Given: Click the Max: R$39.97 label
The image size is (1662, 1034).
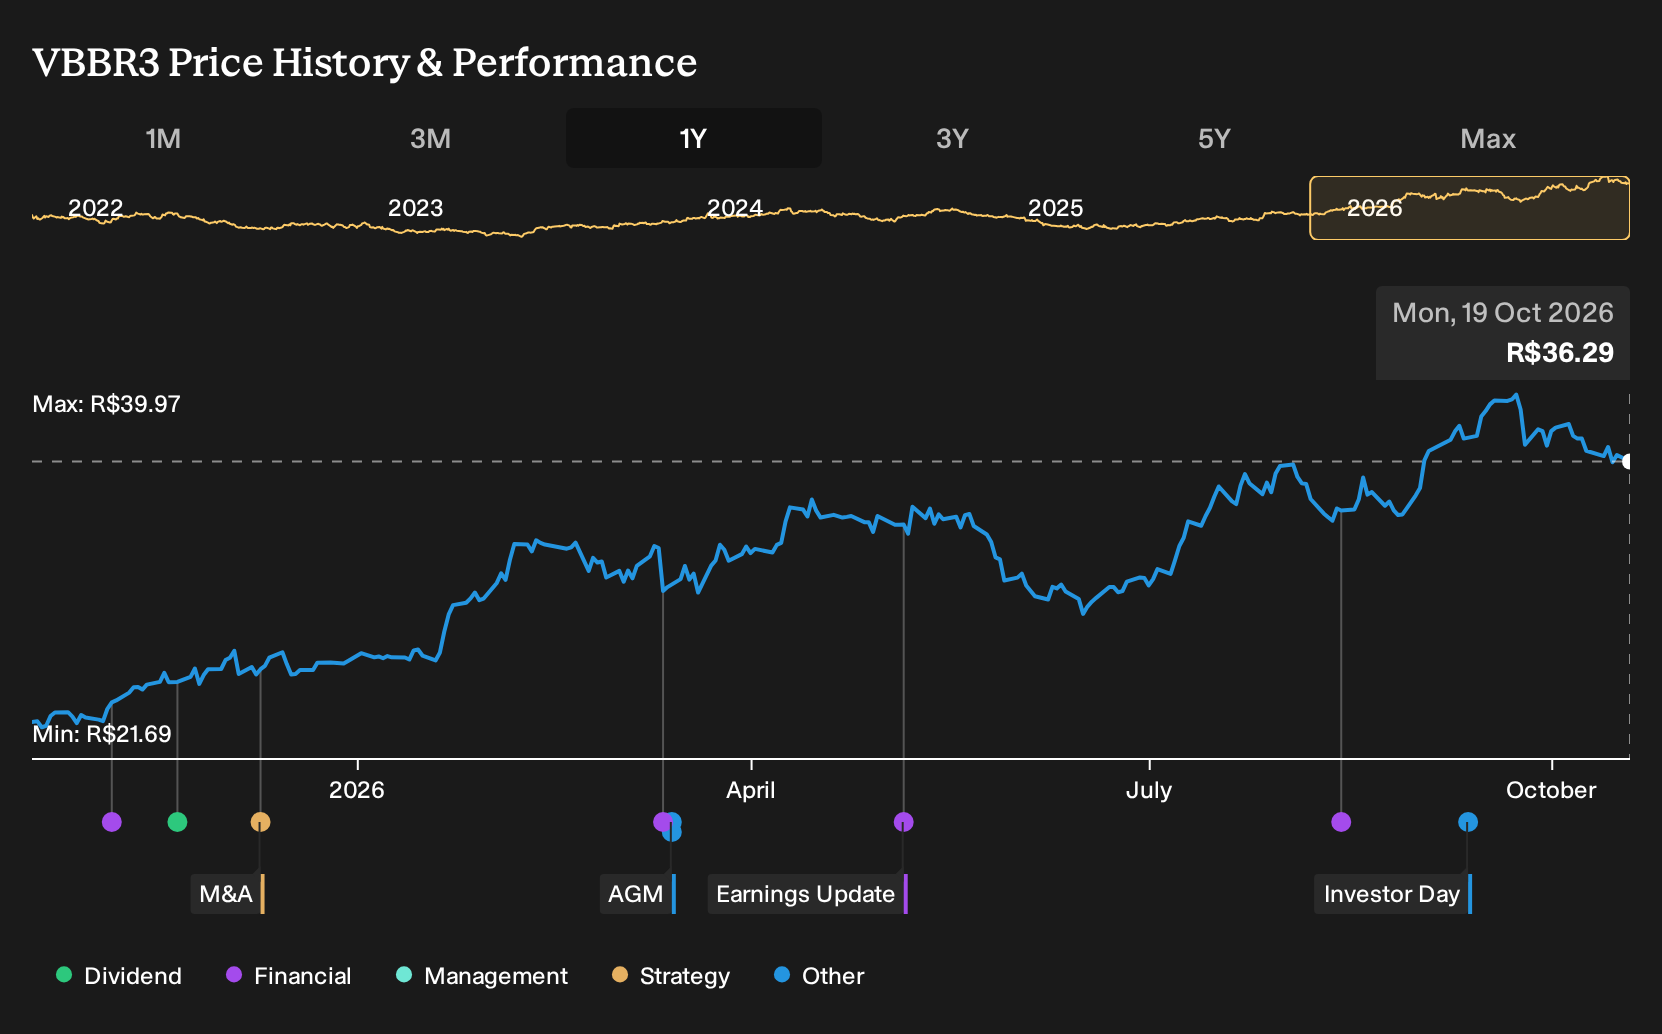Looking at the screenshot, I should click(107, 404).
